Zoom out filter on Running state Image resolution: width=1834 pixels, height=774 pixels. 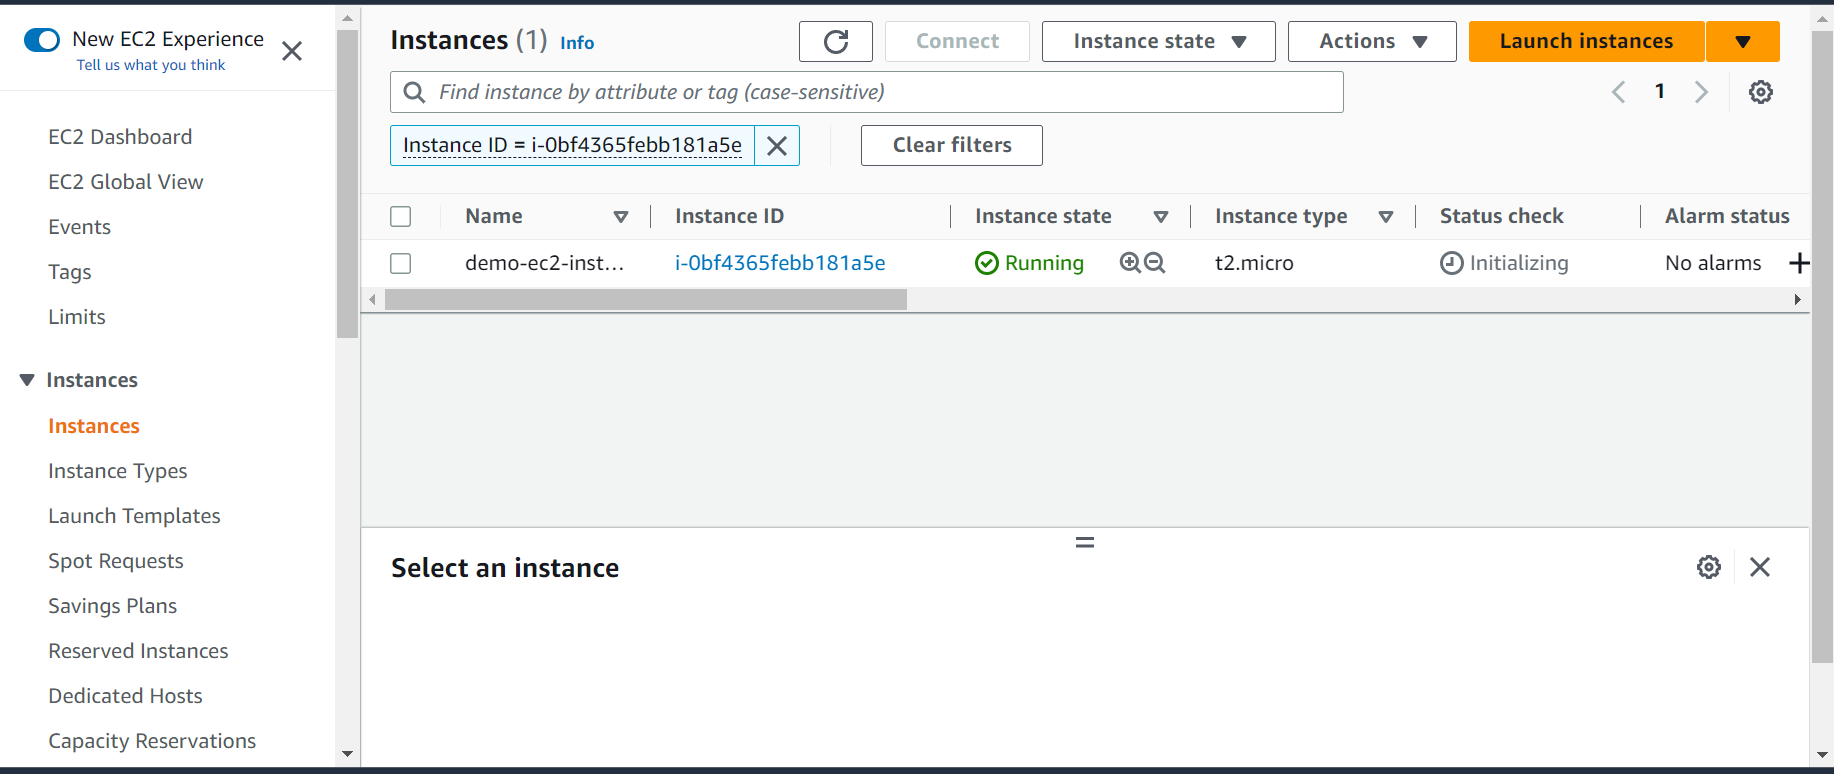click(1155, 262)
